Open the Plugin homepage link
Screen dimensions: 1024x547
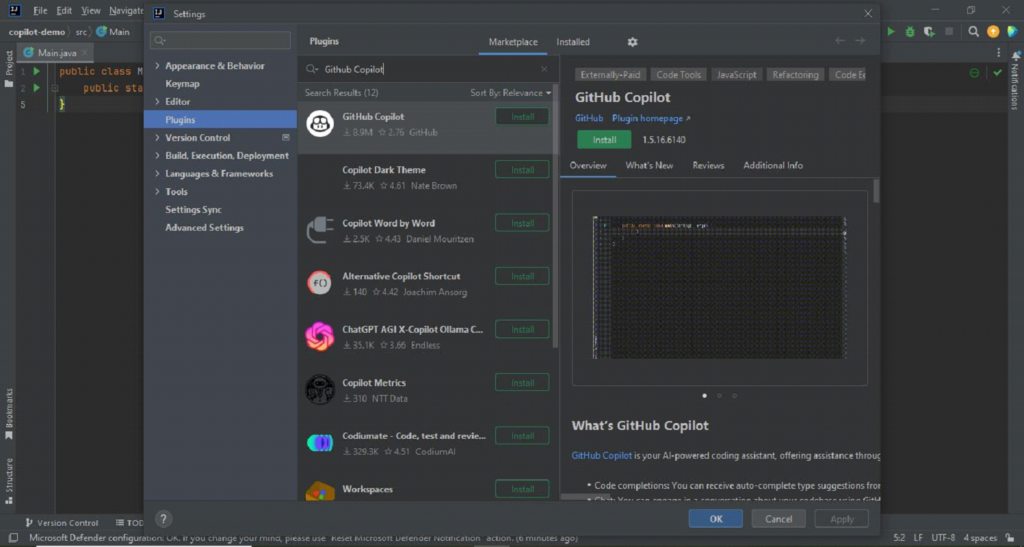pos(650,118)
